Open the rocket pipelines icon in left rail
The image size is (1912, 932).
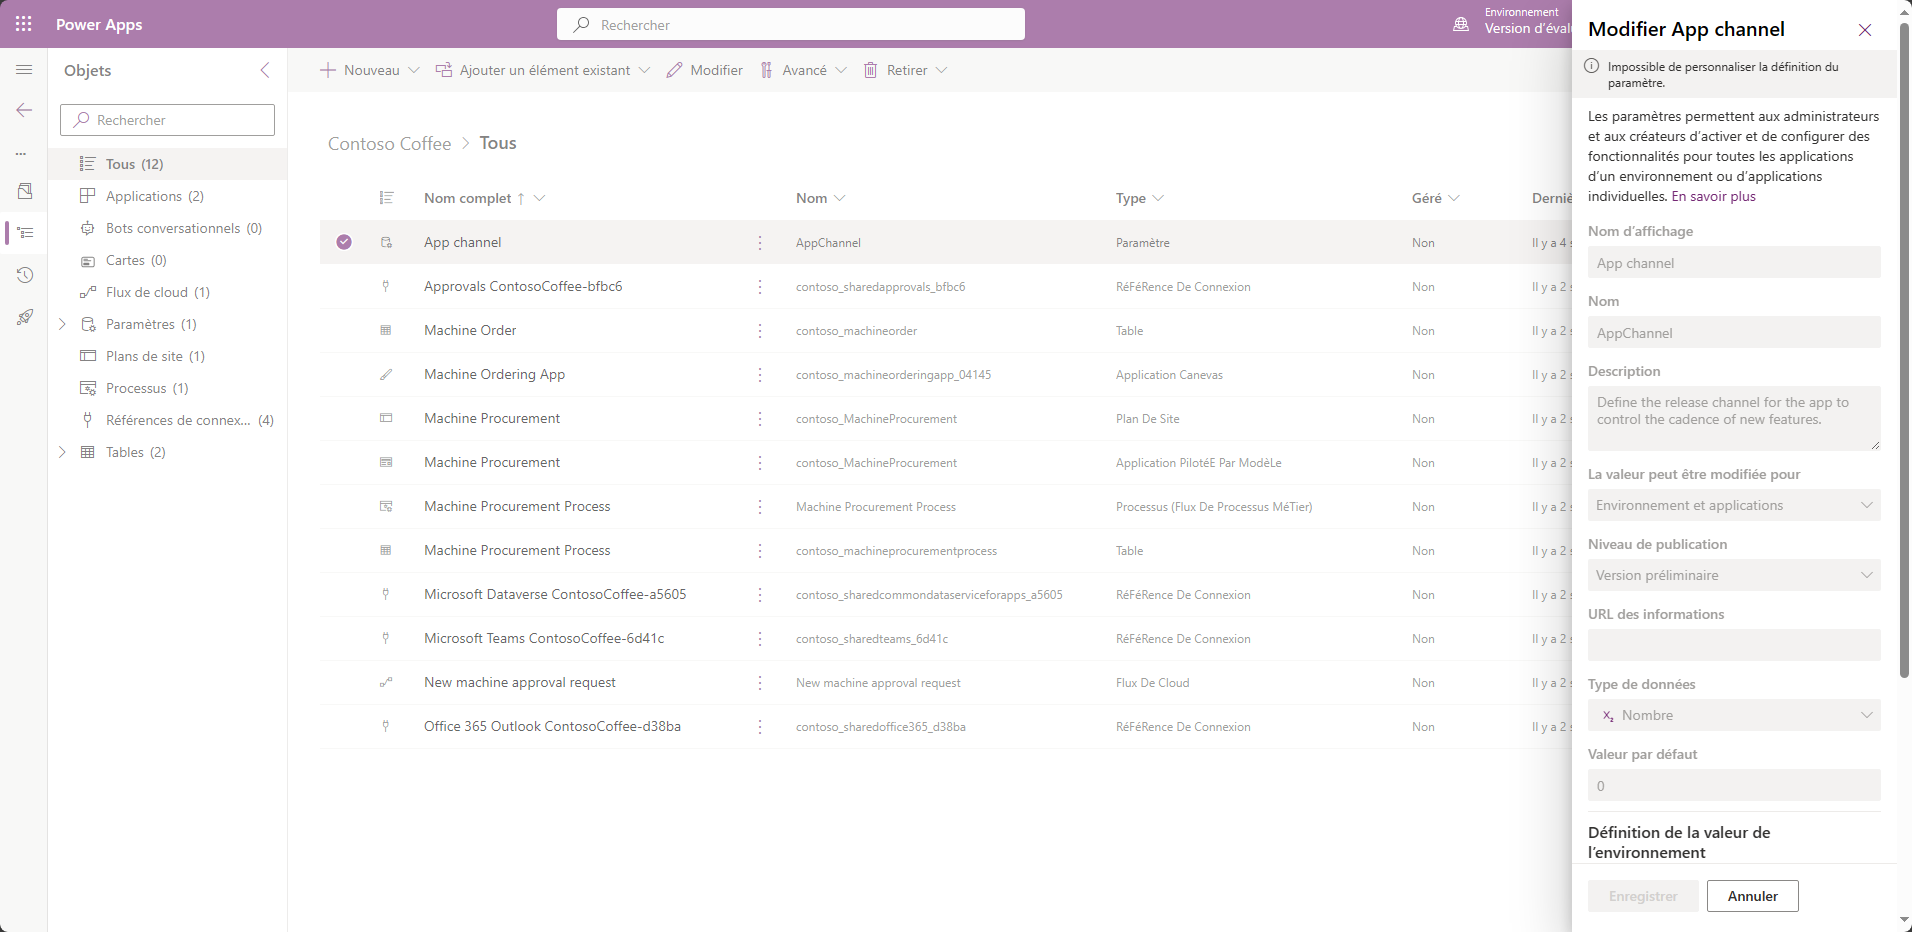pyautogui.click(x=25, y=317)
